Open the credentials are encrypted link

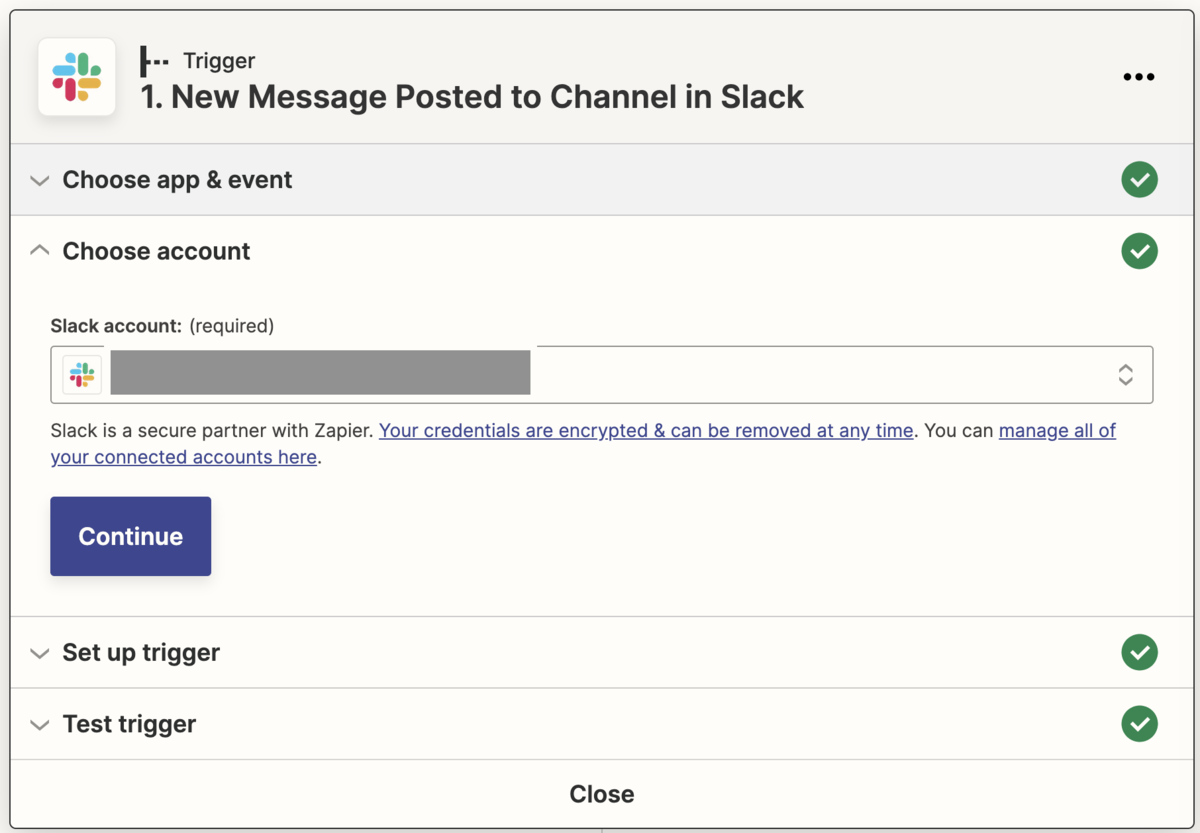pyautogui.click(x=646, y=431)
